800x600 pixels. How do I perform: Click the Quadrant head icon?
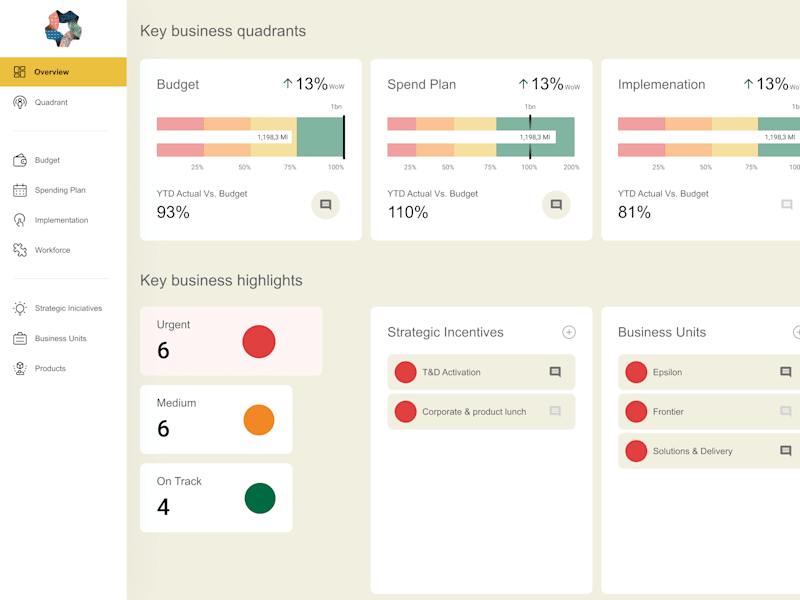(19, 102)
